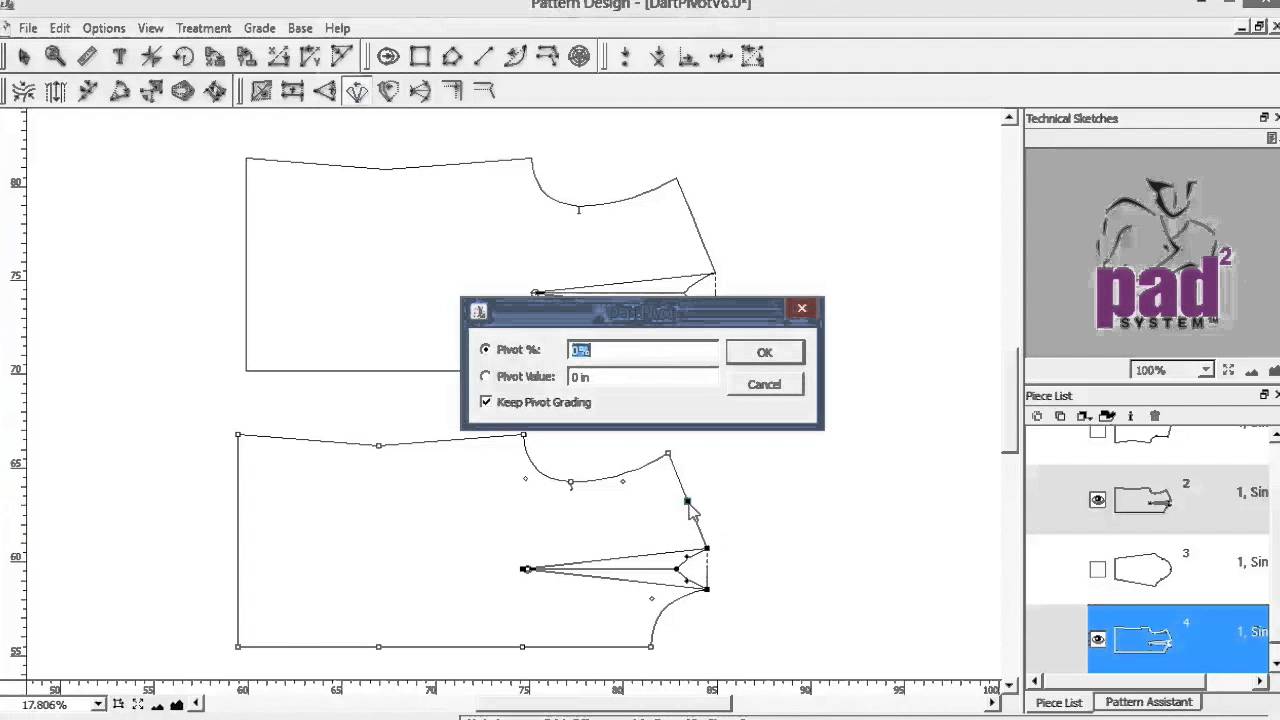The height and width of the screenshot is (720, 1280).
Task: Select the Pivot Value radio button
Action: pos(485,377)
